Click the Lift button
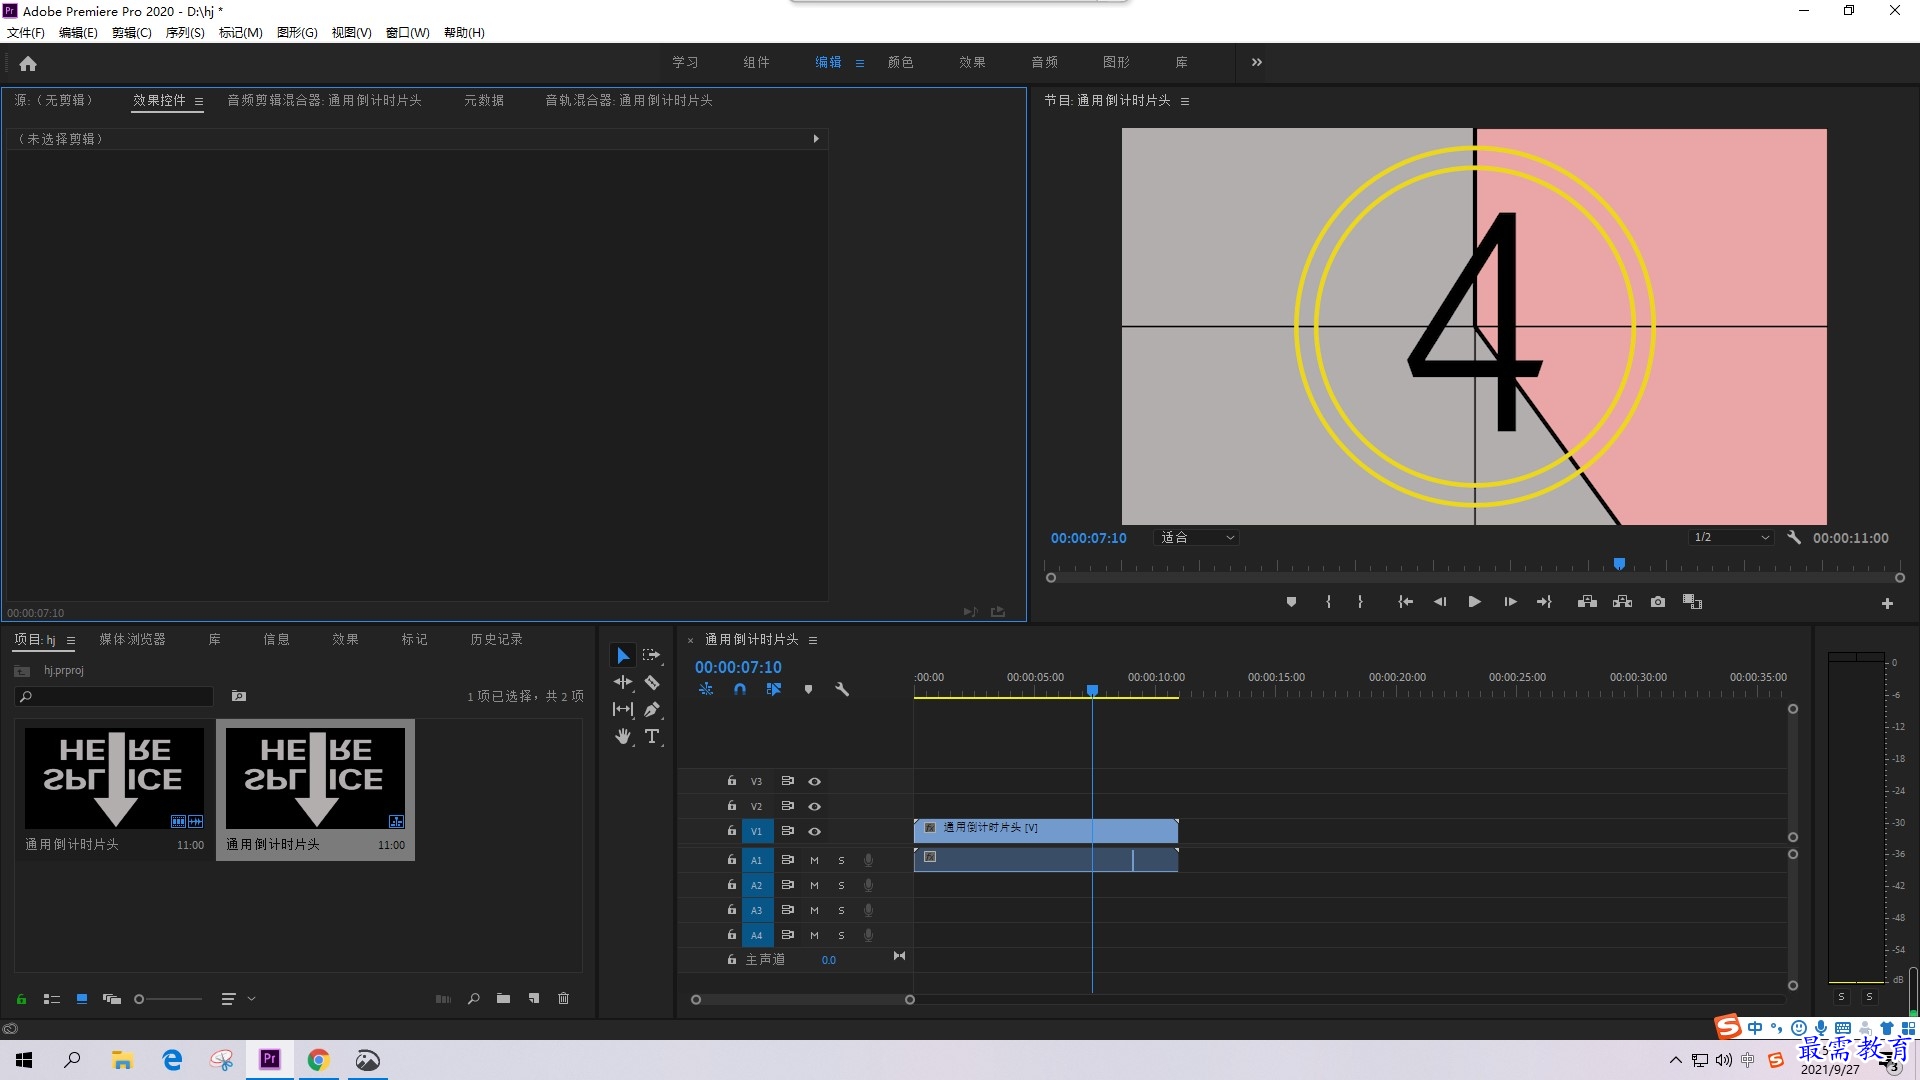 (1587, 602)
